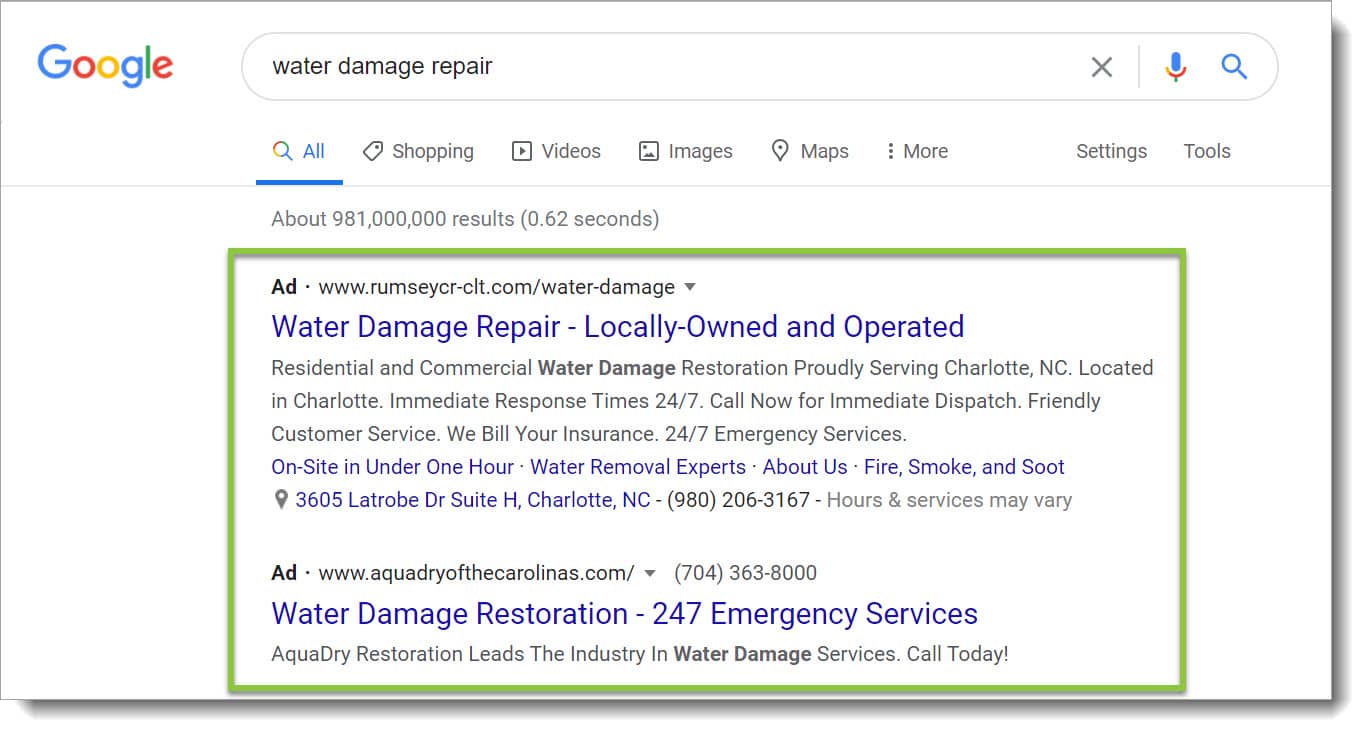Open the Water Removal Experts sitelink
This screenshot has width=1367, height=735.
coord(637,467)
